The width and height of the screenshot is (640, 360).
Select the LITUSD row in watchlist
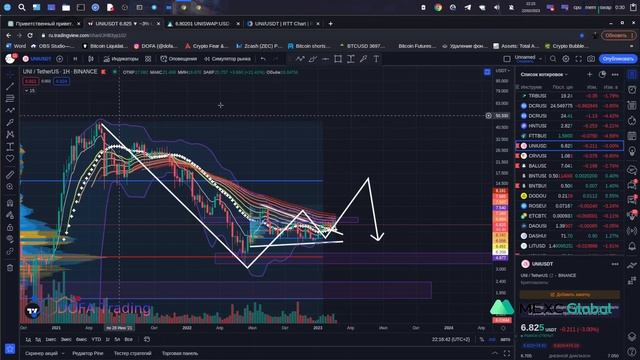point(570,246)
